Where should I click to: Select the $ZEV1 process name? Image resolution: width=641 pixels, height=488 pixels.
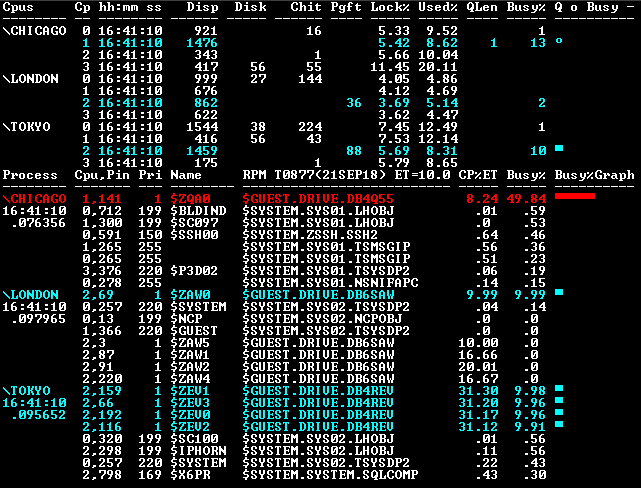point(191,391)
